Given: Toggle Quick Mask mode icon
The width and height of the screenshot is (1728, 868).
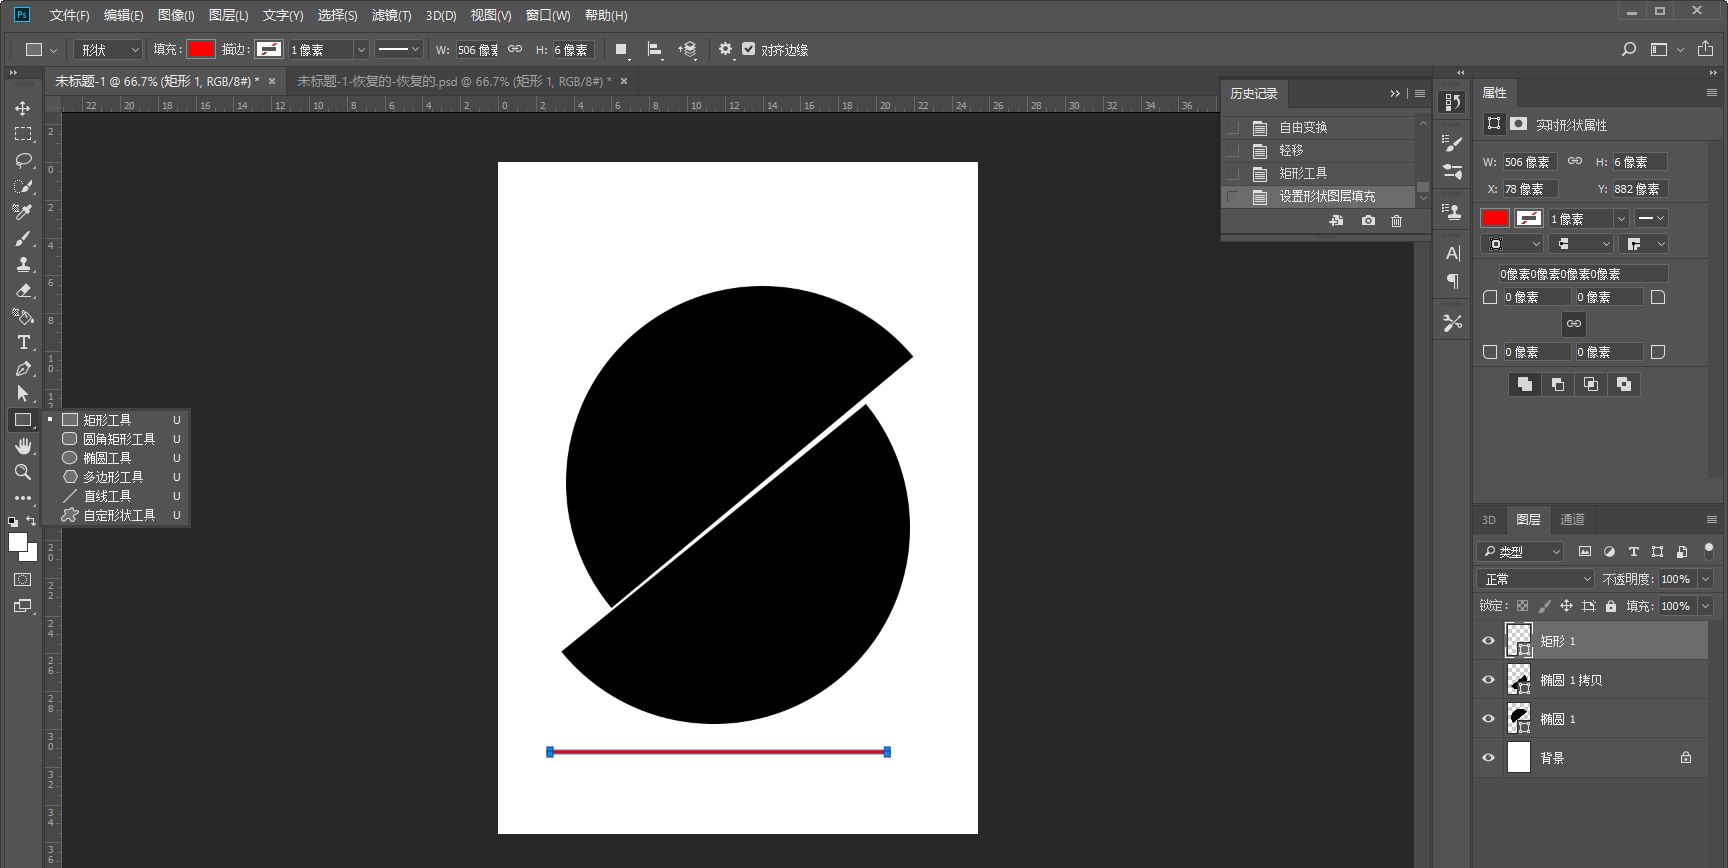Looking at the screenshot, I should pos(22,580).
